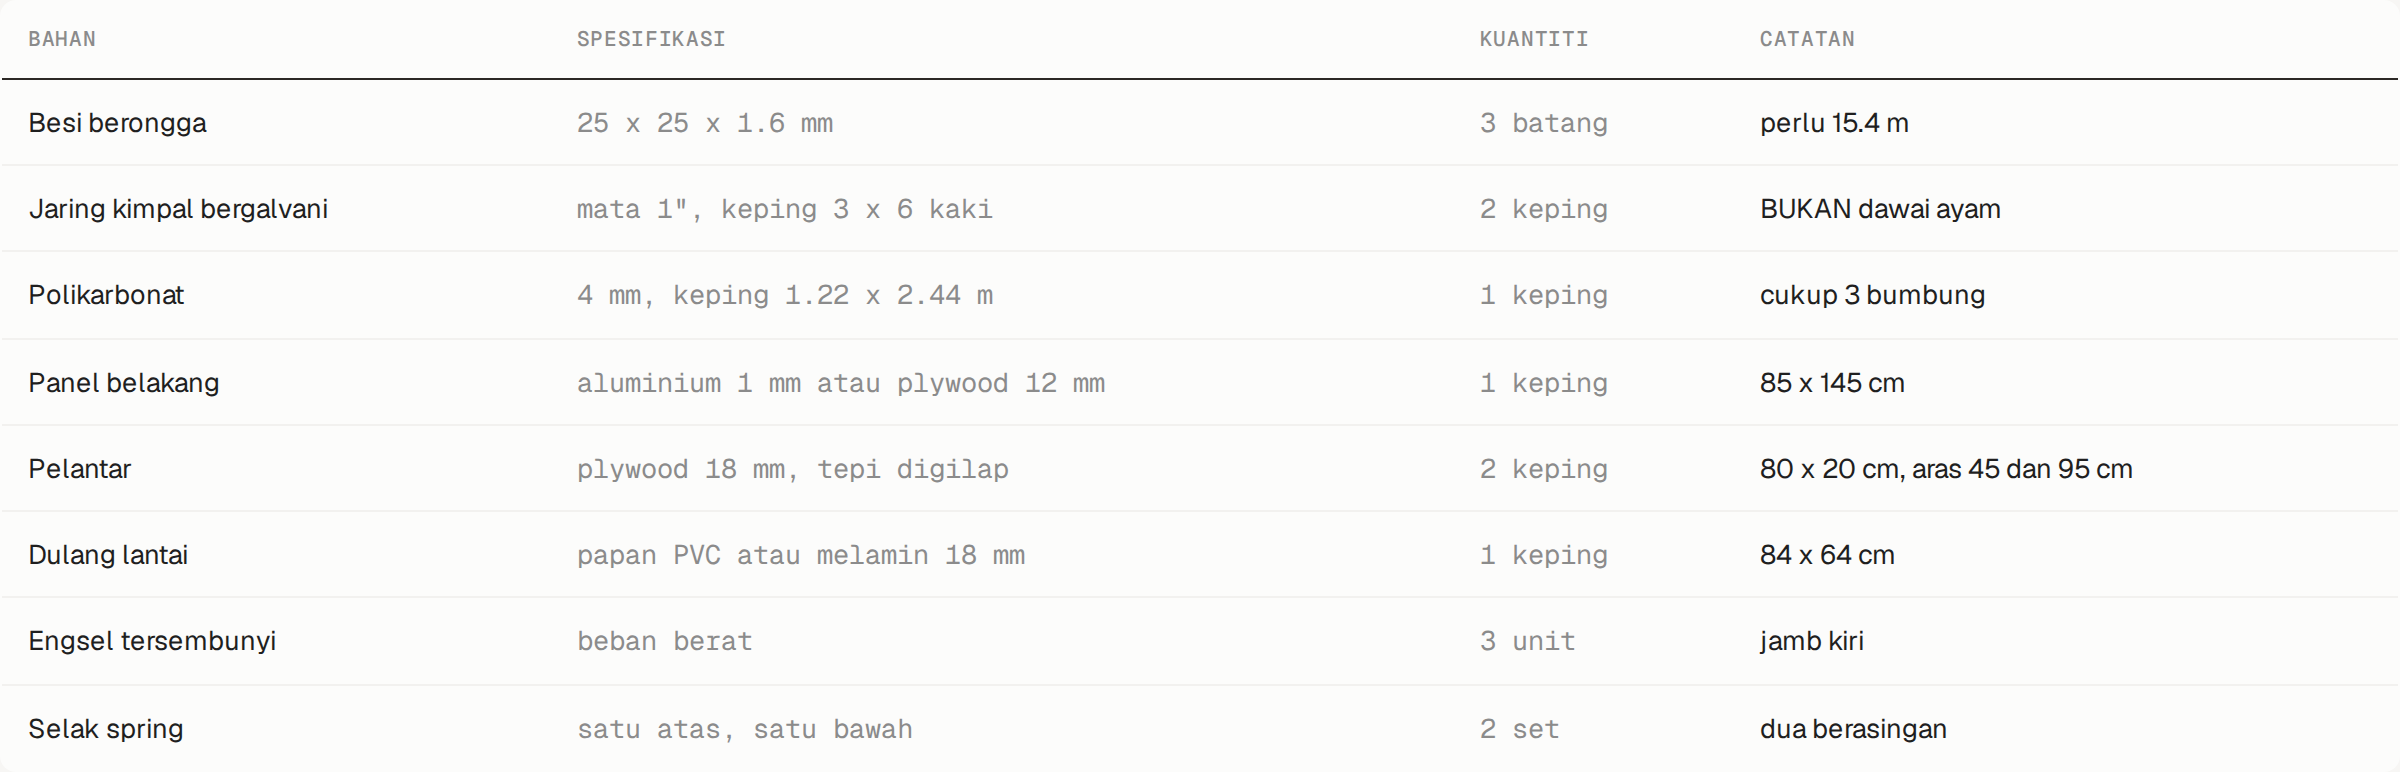Select the Dulang lantai row label
2400x772 pixels.
(108, 555)
